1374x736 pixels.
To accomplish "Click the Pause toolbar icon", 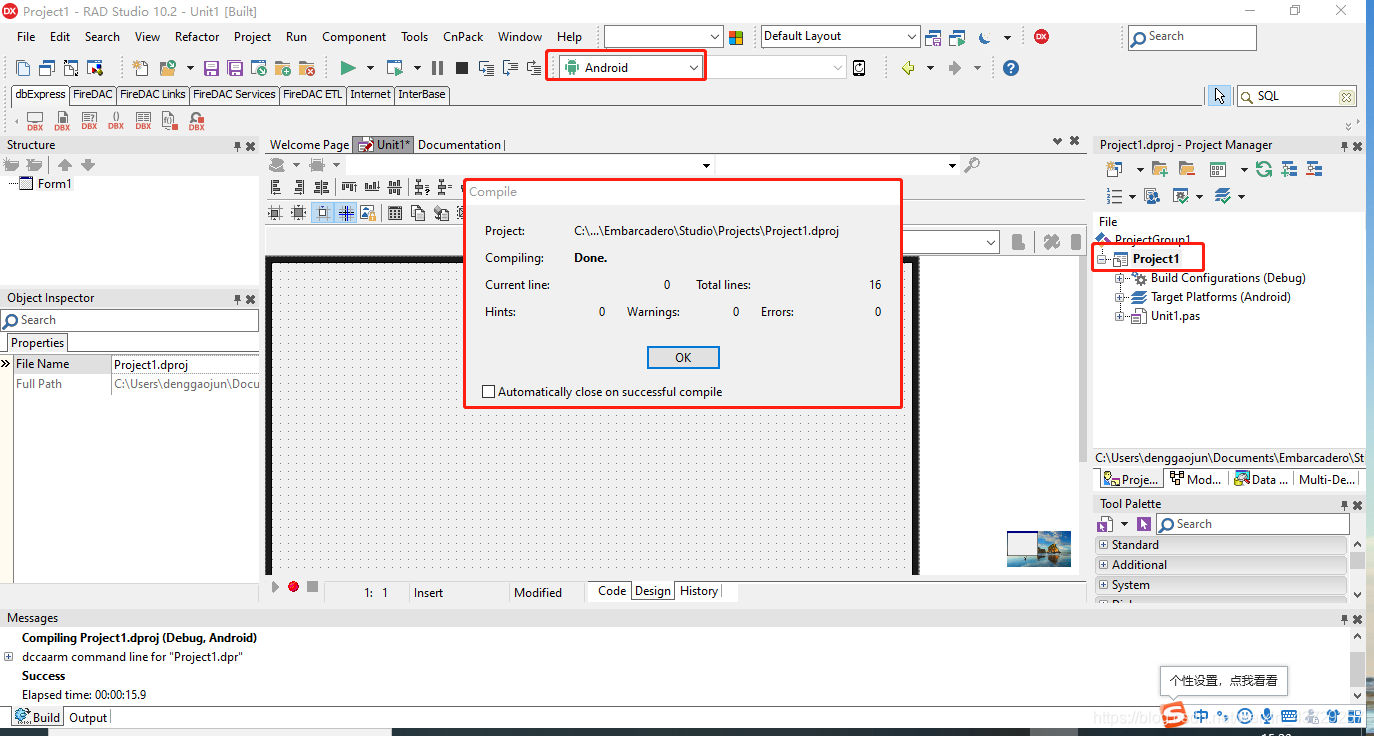I will pyautogui.click(x=437, y=68).
